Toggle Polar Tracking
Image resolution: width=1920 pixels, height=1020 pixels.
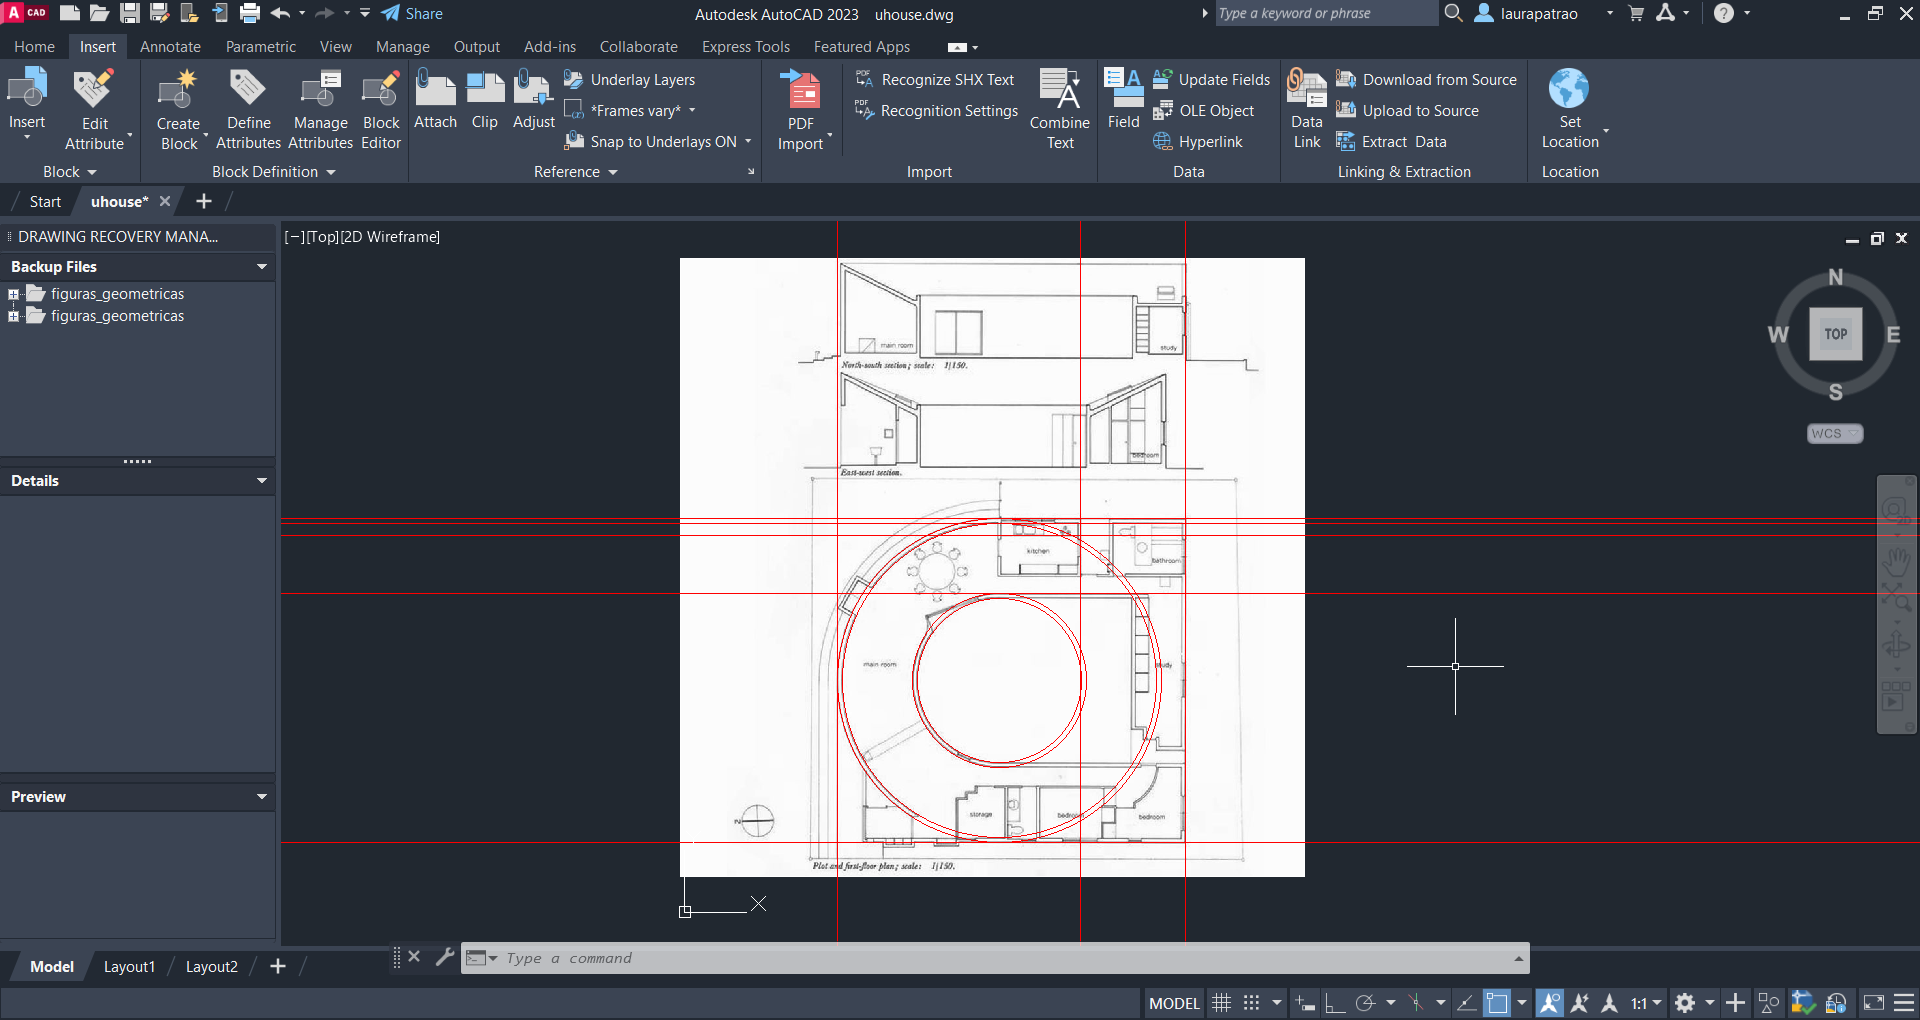pos(1366,1003)
